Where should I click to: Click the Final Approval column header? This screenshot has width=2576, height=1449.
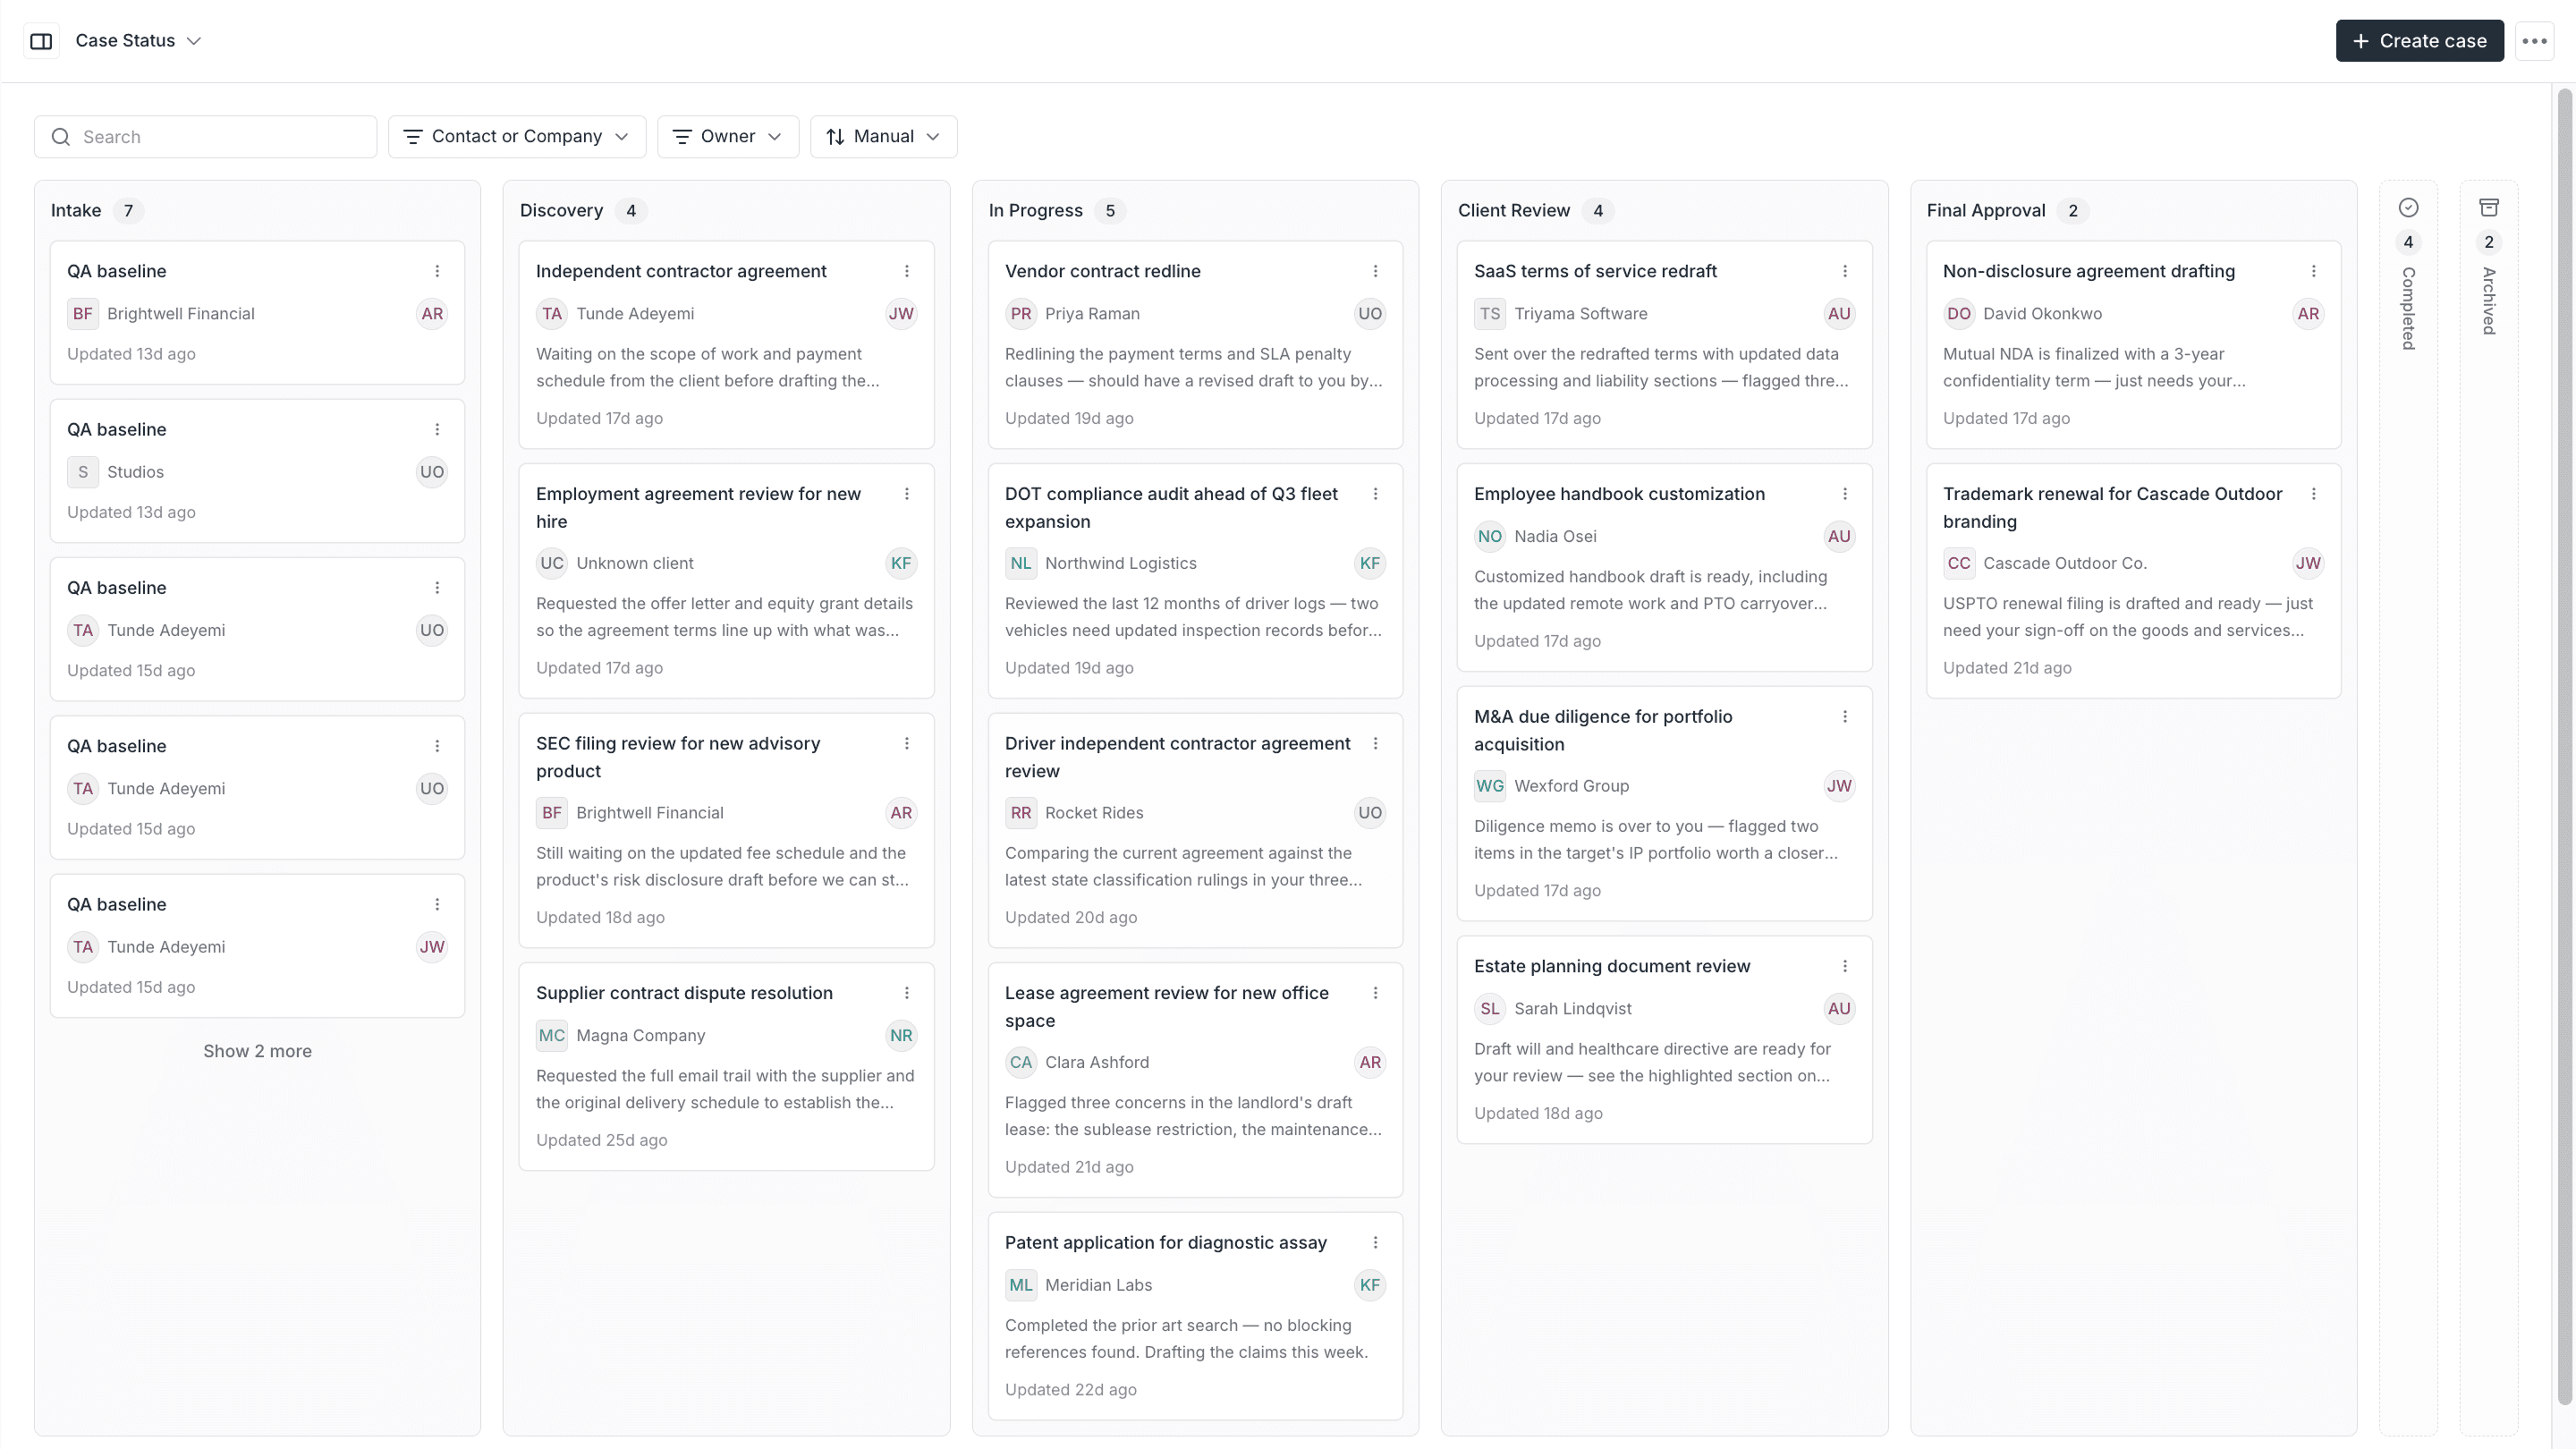(x=1985, y=210)
